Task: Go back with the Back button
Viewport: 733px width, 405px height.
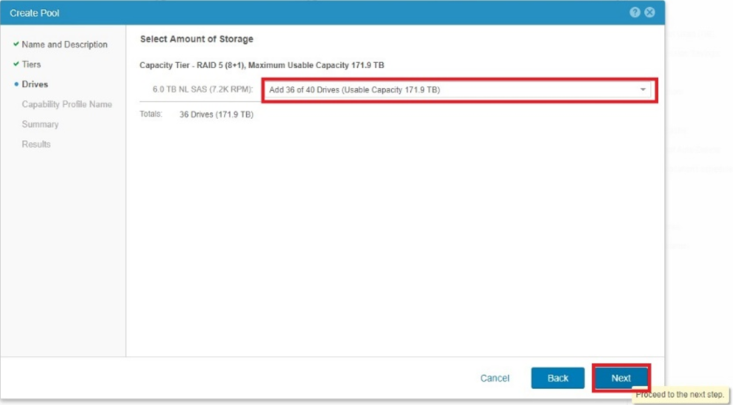Action: pos(557,378)
